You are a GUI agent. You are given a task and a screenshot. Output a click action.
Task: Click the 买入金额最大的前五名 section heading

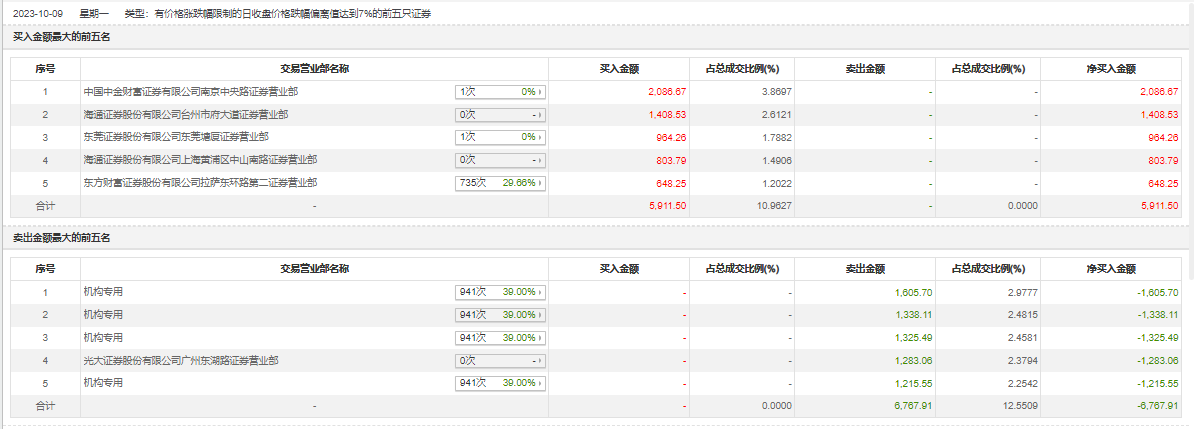click(62, 37)
